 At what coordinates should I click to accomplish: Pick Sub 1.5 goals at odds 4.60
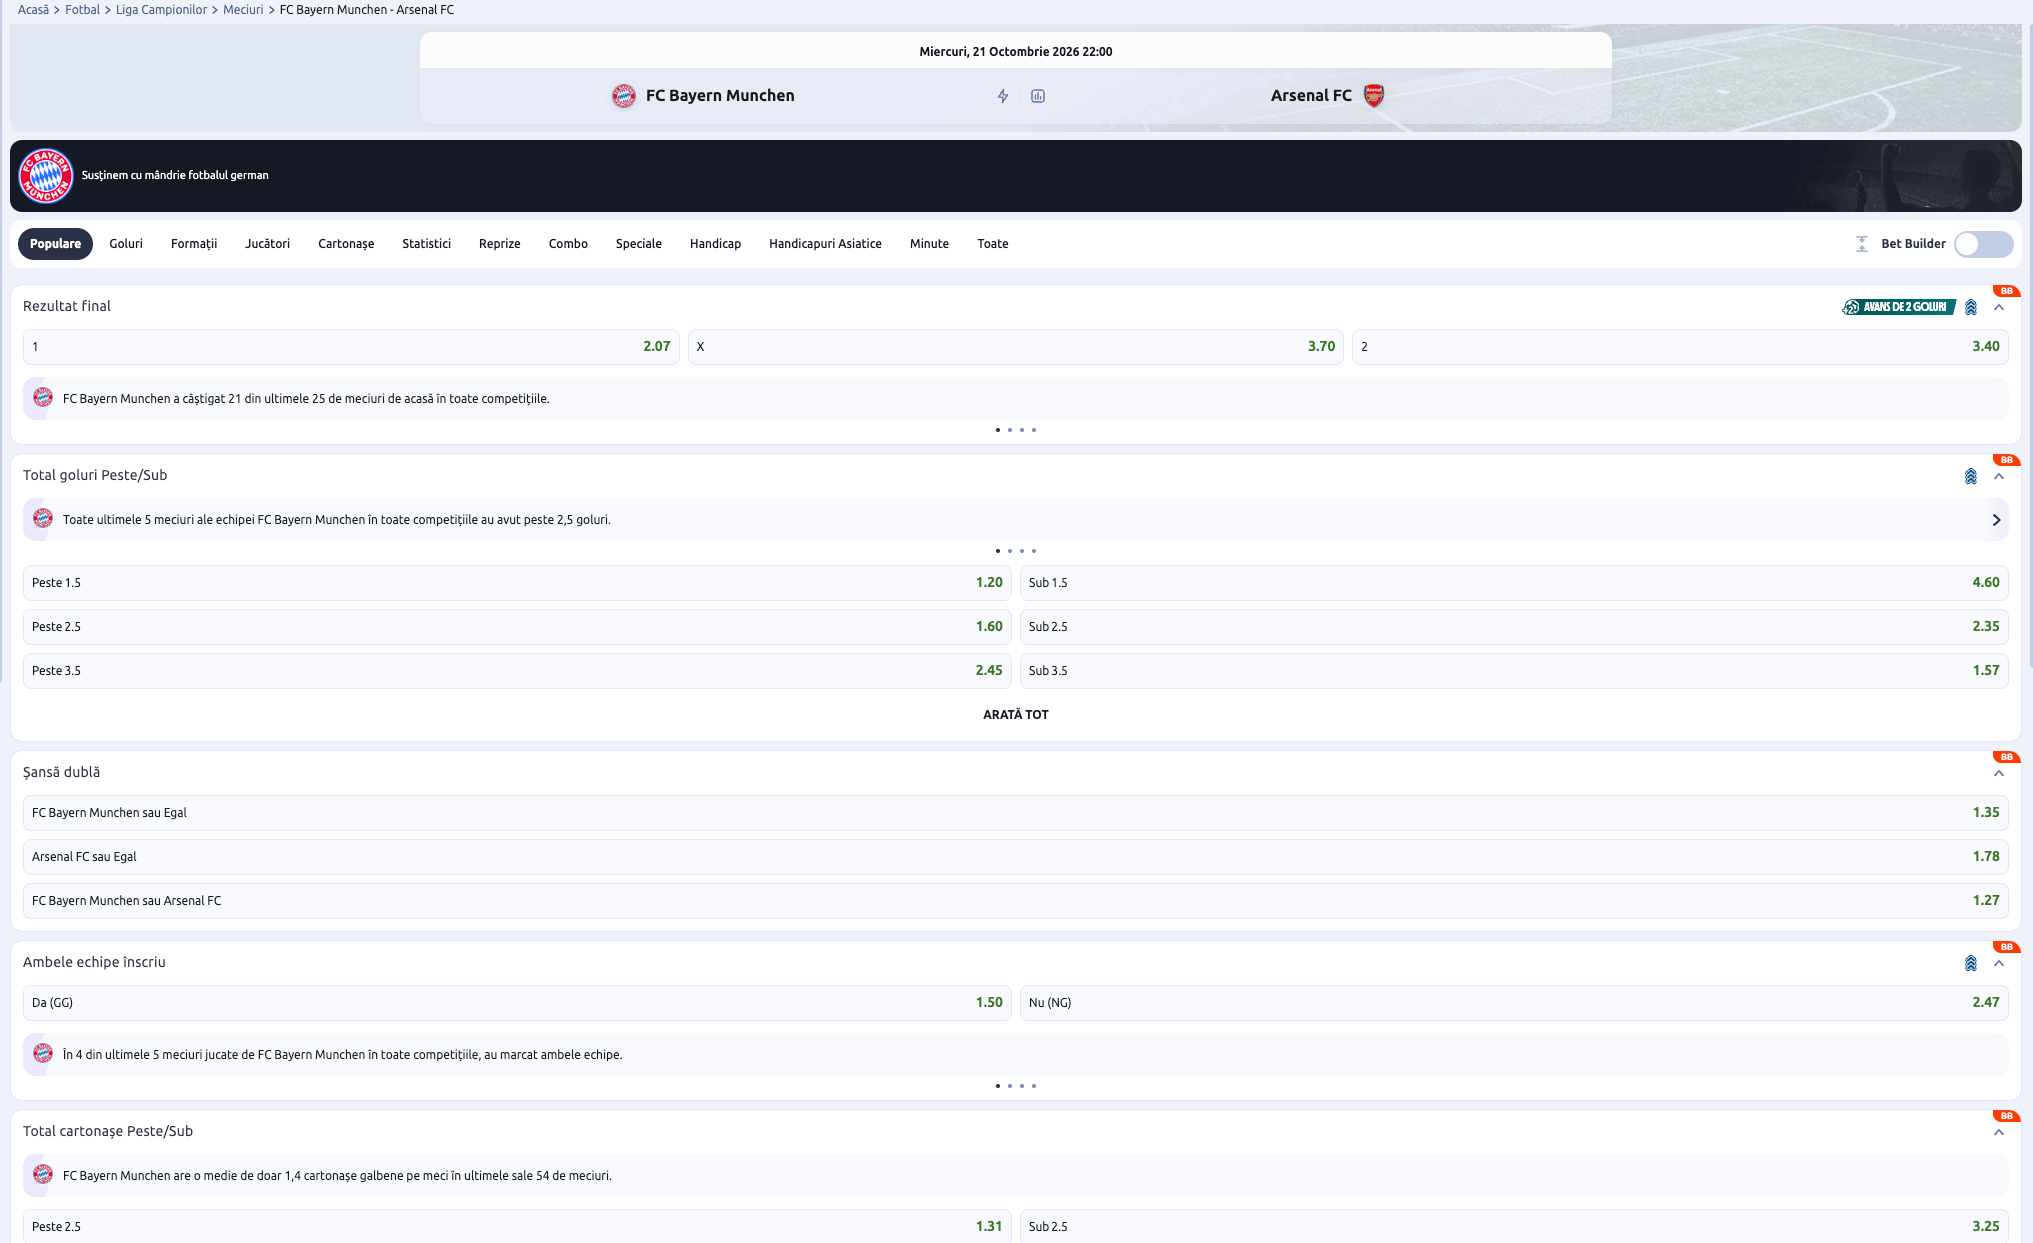(1514, 583)
